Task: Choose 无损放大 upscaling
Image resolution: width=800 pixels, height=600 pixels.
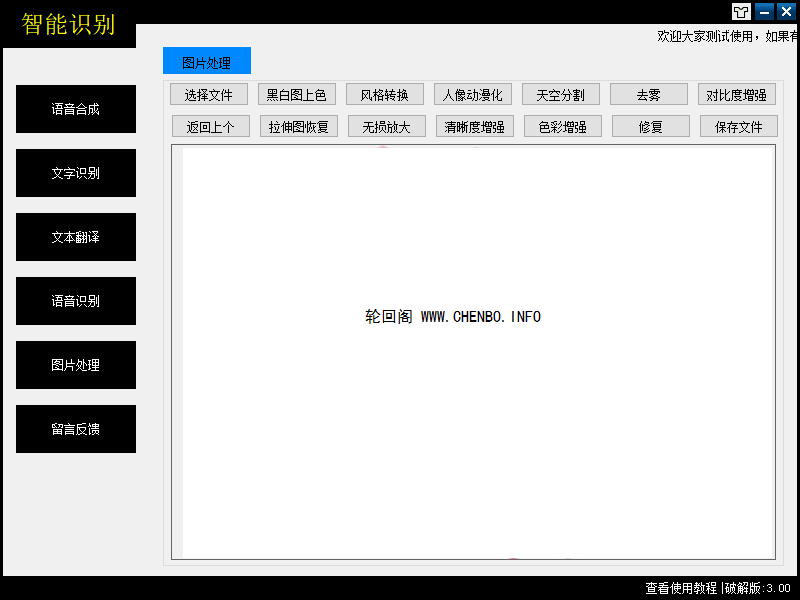Action: [386, 127]
